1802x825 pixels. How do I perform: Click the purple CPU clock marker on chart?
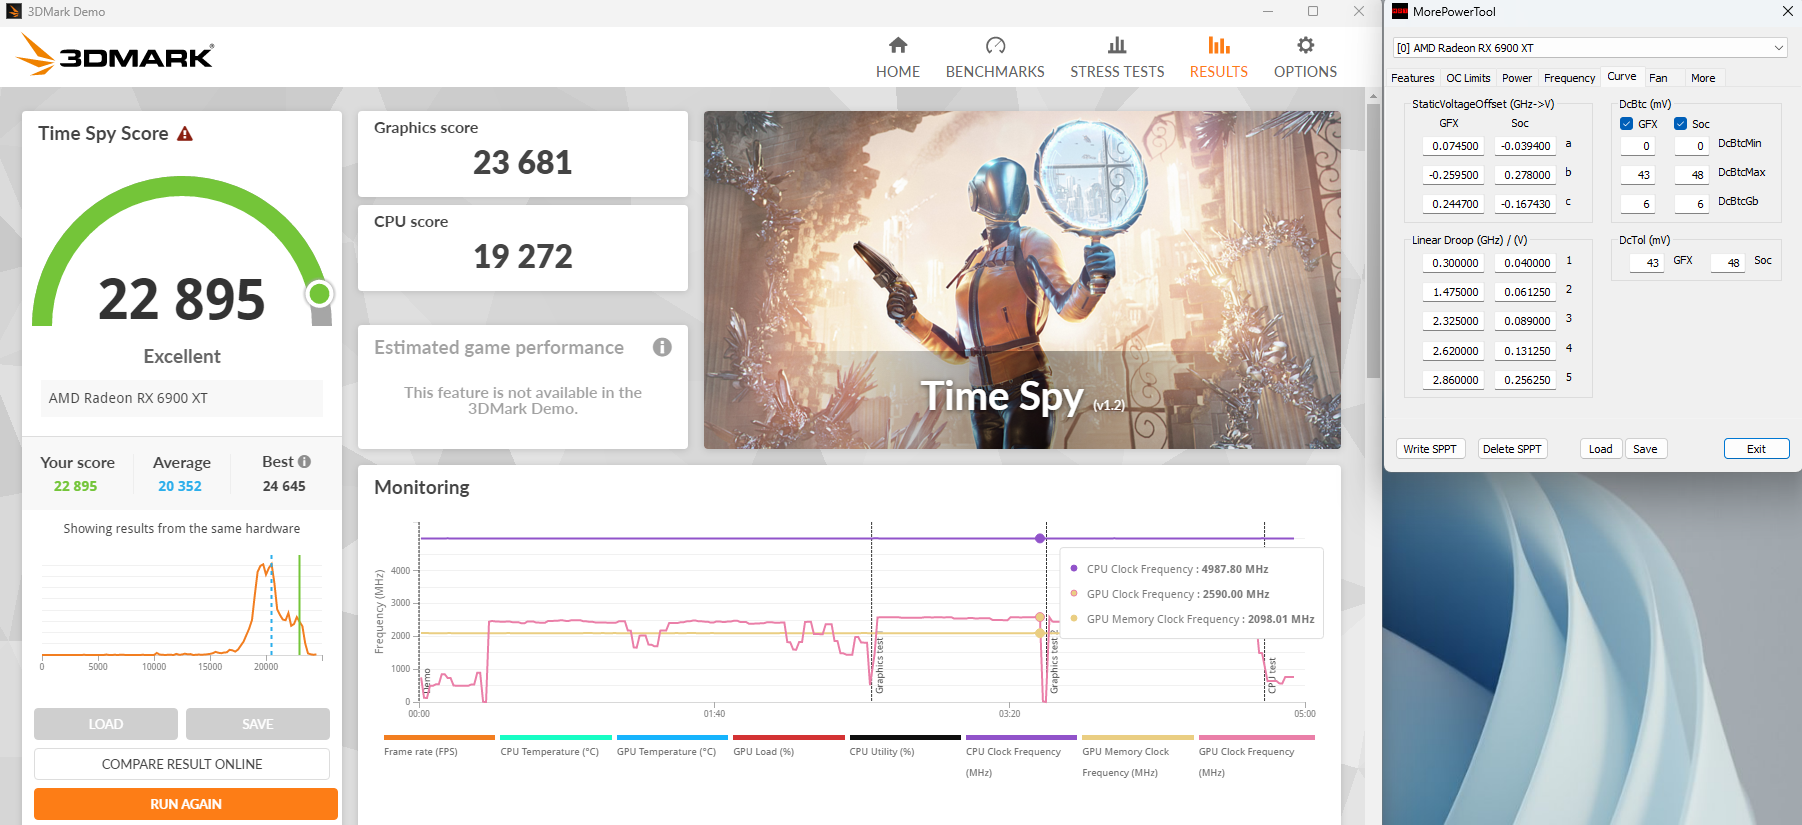(x=1040, y=538)
